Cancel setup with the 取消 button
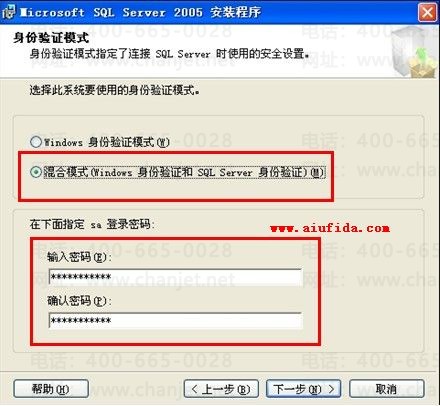440x406 pixels. [x=386, y=389]
